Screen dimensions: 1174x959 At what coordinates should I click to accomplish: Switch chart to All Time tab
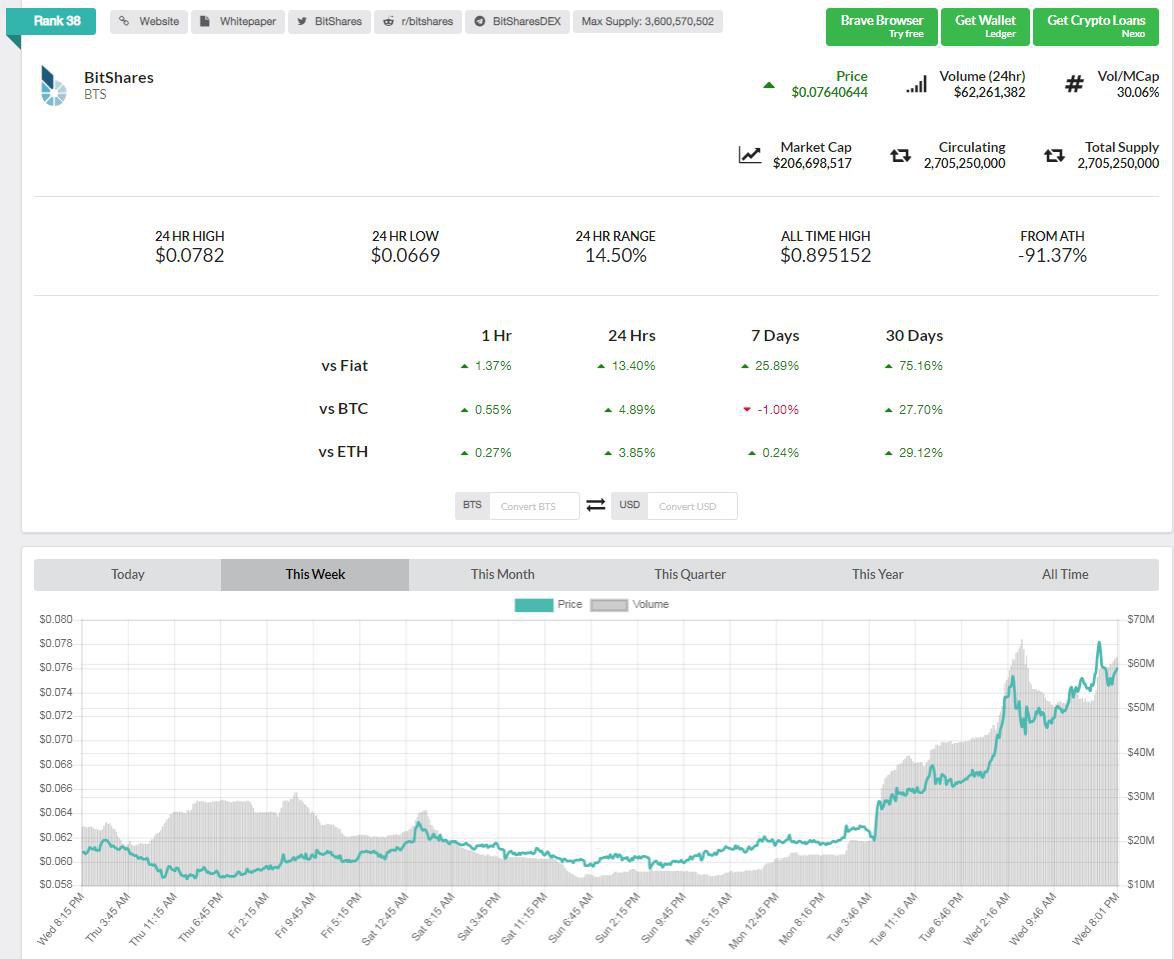(x=1065, y=574)
